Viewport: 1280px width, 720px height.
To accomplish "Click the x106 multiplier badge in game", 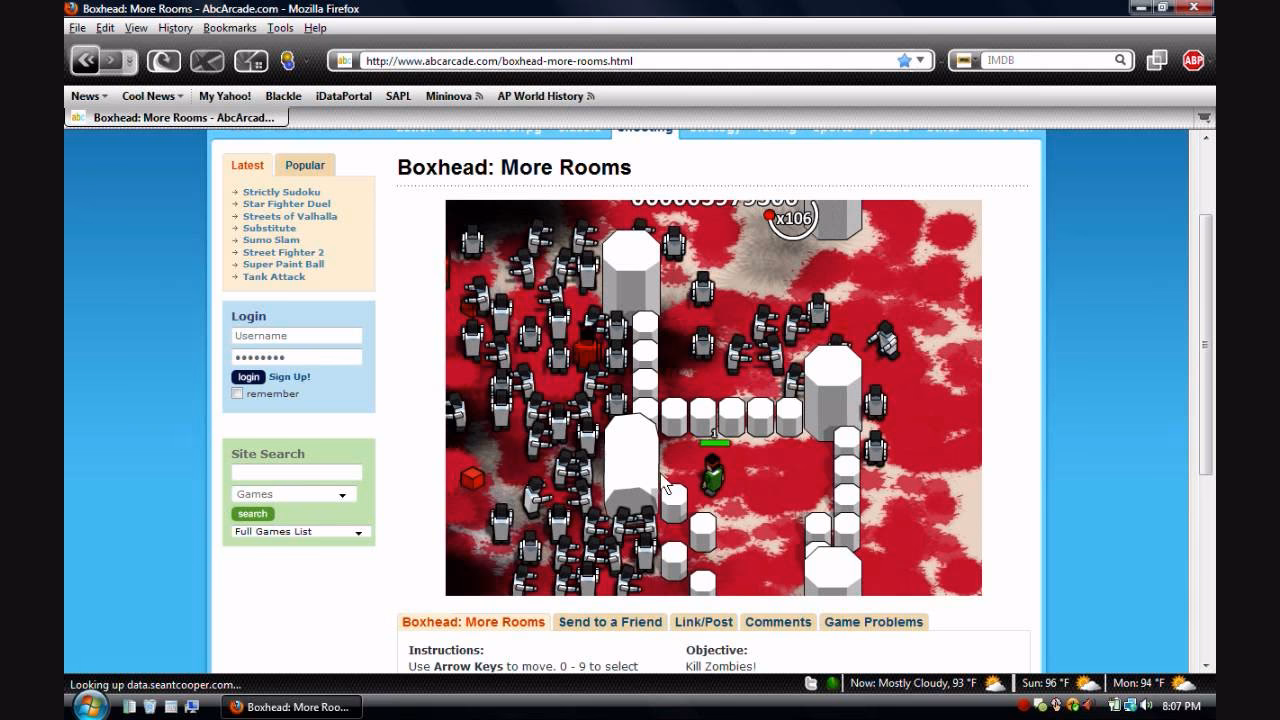I will pyautogui.click(x=792, y=217).
